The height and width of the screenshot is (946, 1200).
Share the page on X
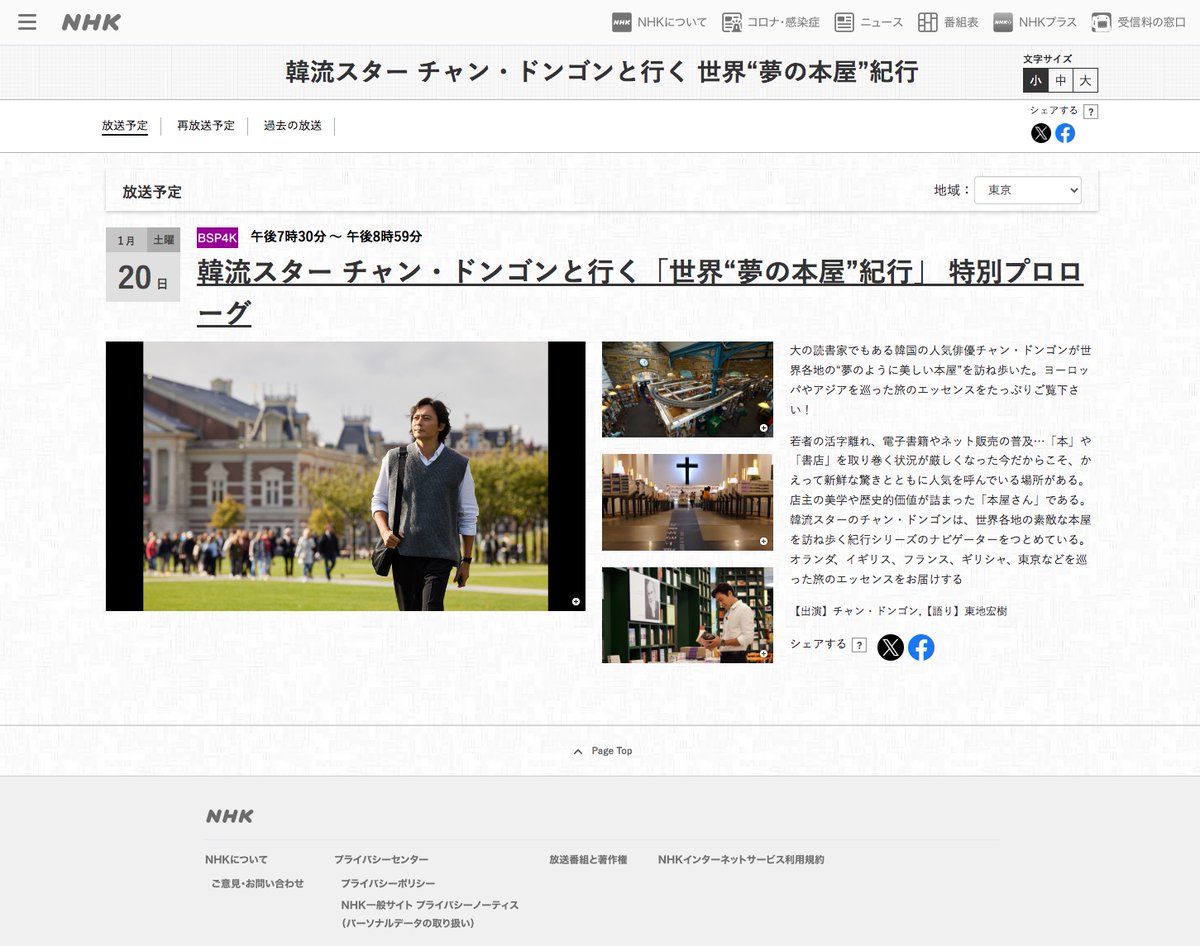click(1041, 133)
